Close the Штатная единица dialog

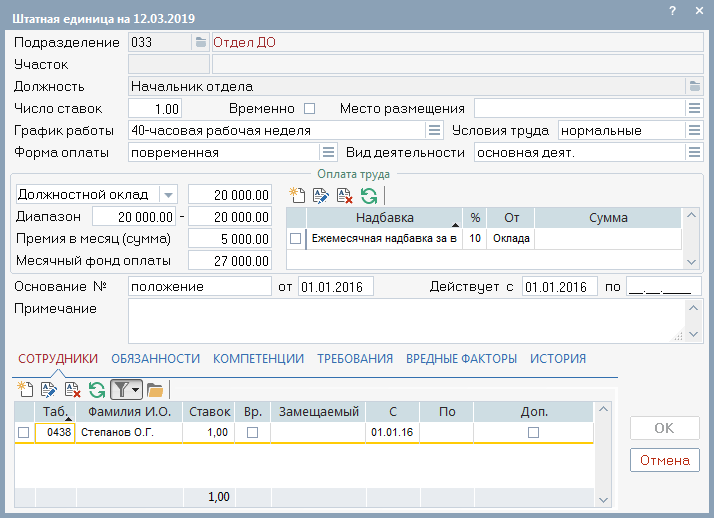point(699,10)
